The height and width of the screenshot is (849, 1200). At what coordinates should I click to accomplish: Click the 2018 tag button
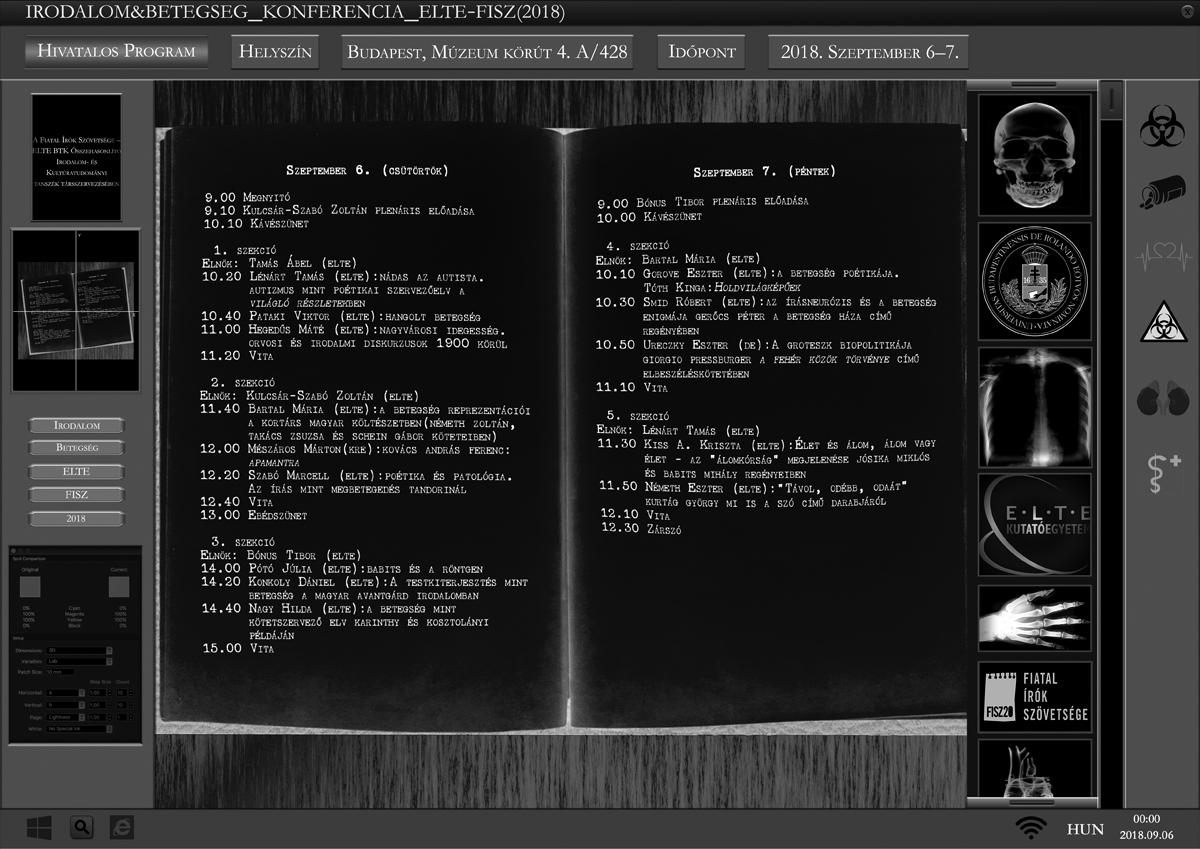77,518
